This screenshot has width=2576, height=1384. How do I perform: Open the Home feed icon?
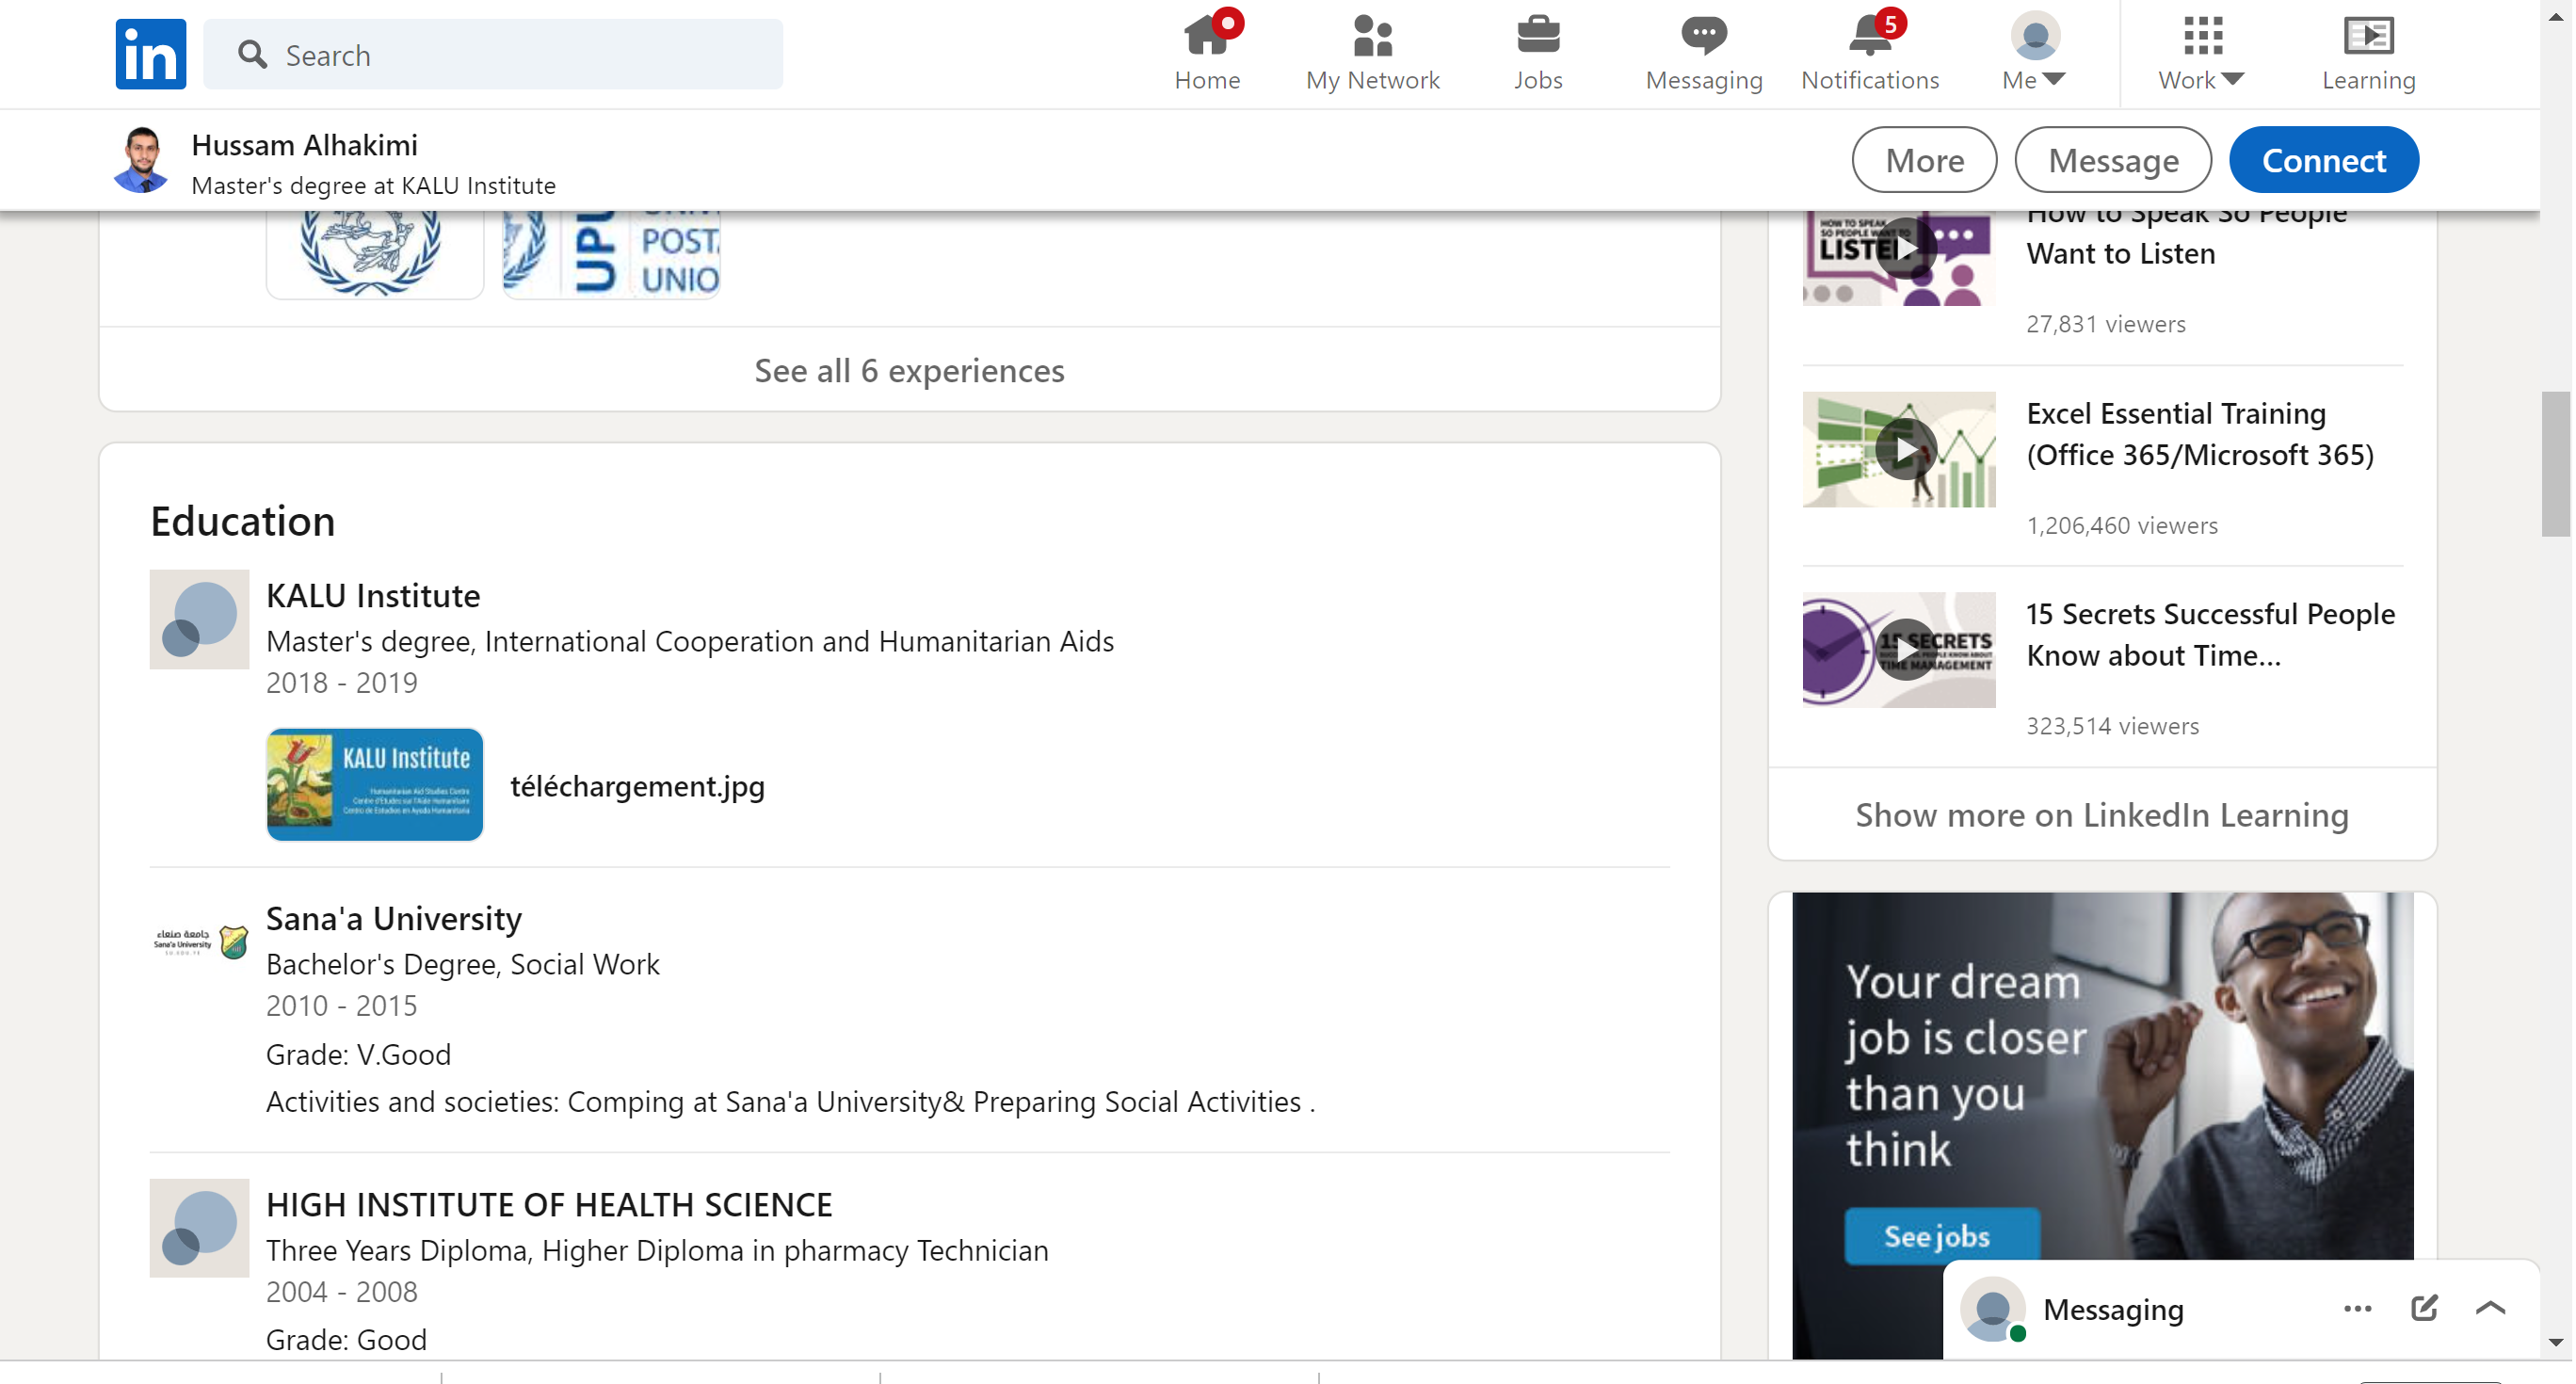click(x=1206, y=37)
